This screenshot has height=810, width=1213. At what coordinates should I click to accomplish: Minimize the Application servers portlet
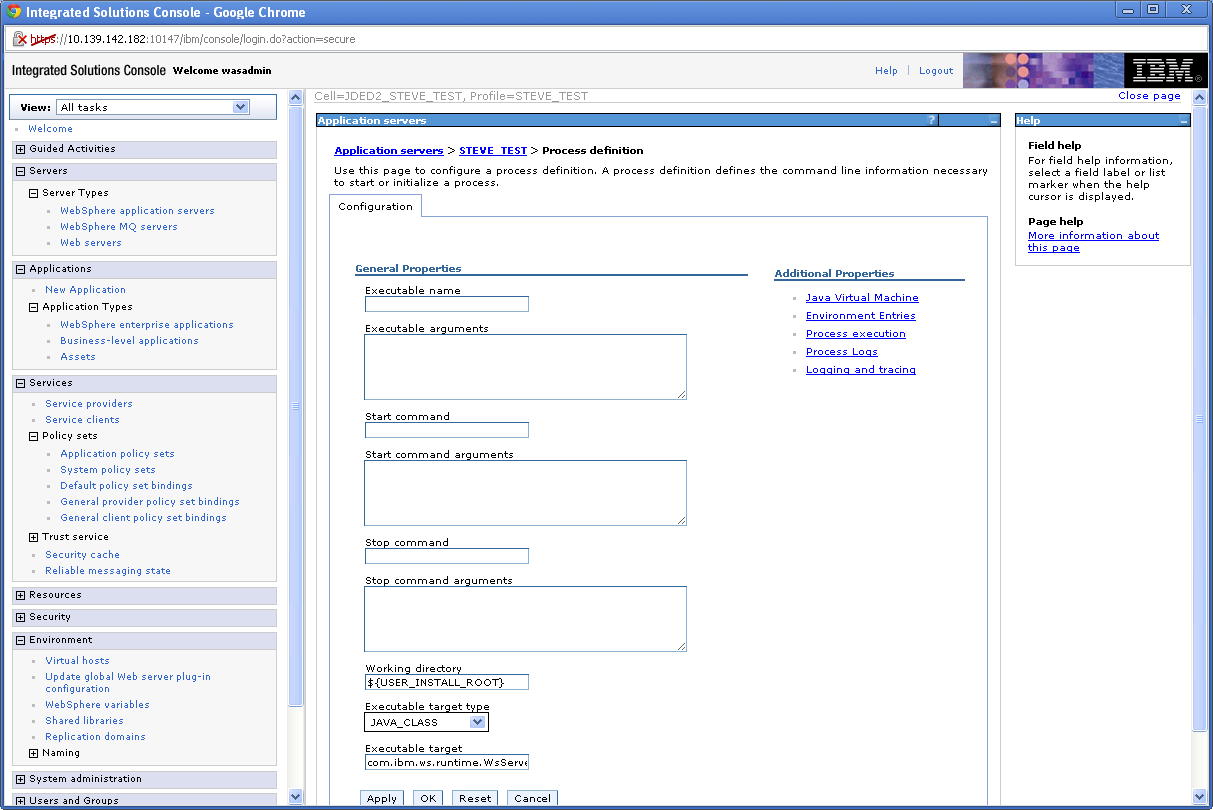pyautogui.click(x=993, y=120)
